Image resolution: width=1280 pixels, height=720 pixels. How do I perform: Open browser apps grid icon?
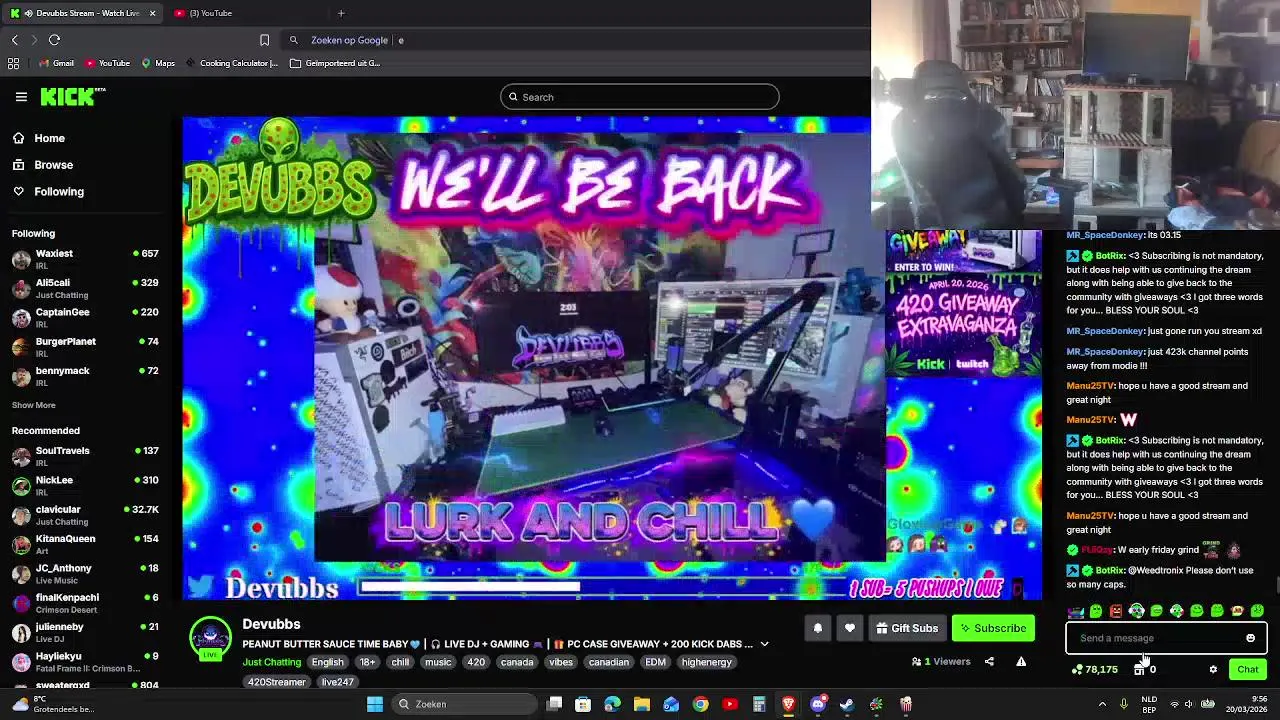[13, 63]
